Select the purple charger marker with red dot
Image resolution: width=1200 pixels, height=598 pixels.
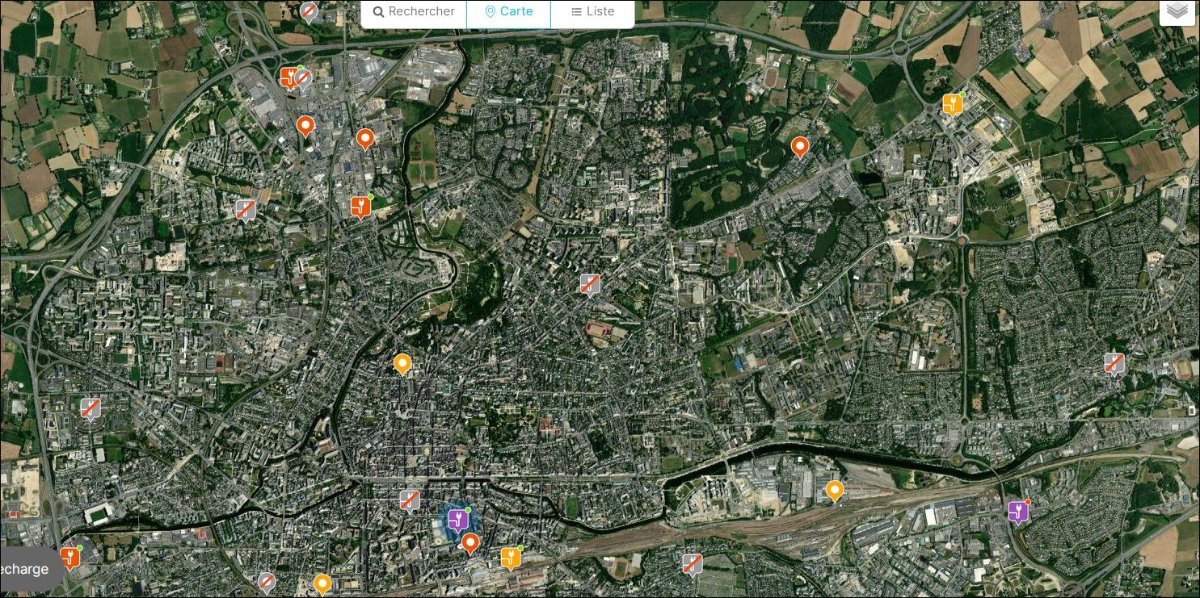pos(1018,511)
